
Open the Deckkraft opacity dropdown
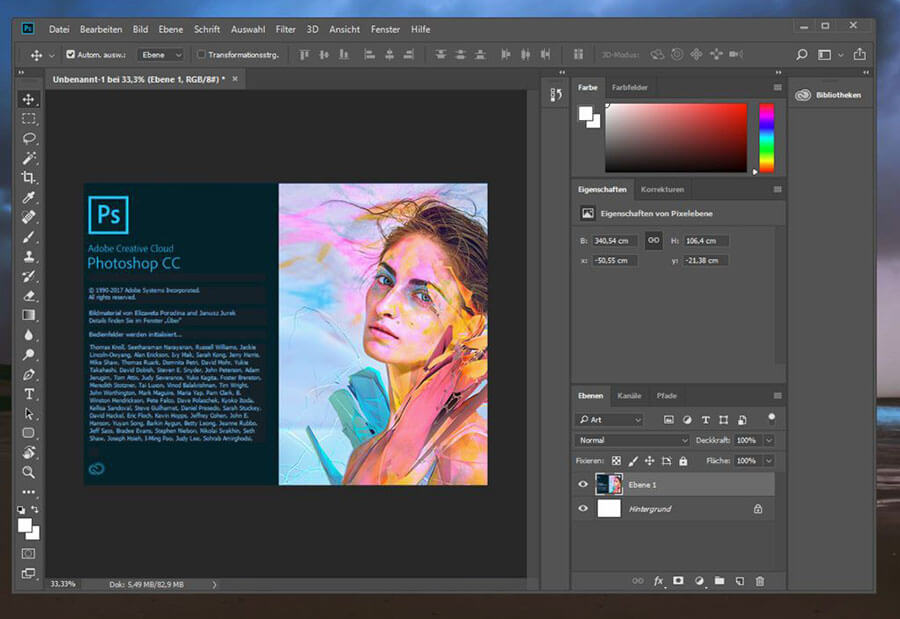[x=768, y=440]
